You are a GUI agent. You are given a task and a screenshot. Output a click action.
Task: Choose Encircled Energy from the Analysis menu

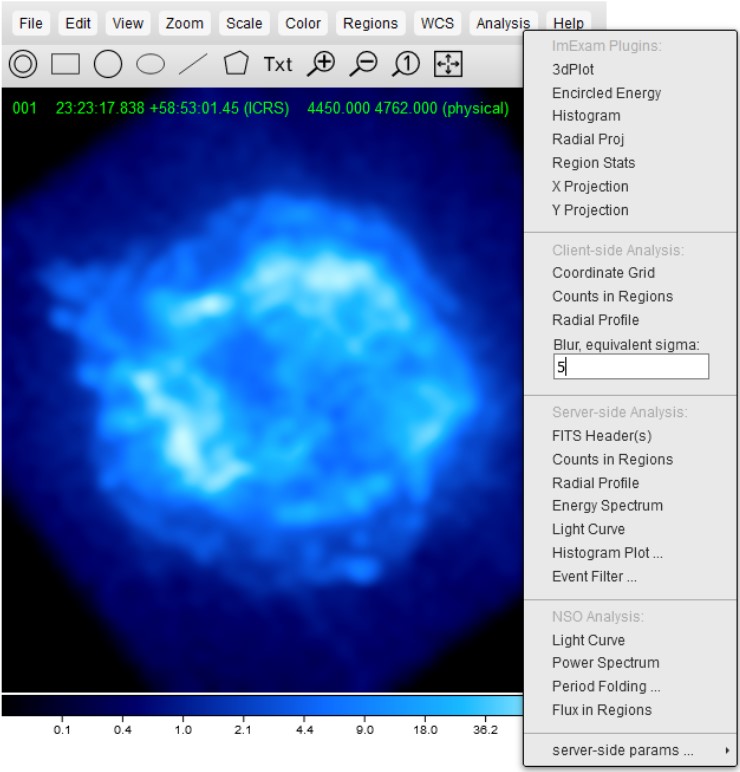point(606,93)
